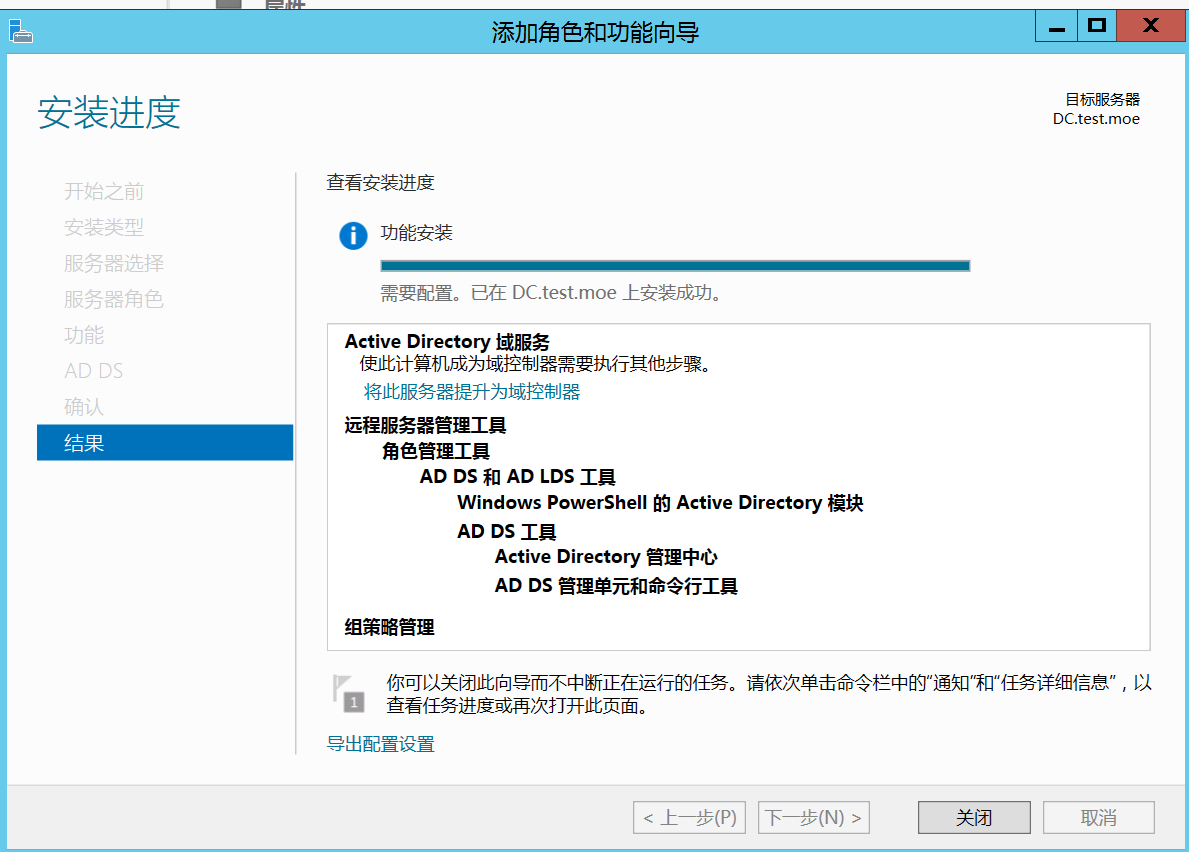Click the notification flag icon
The image size is (1189, 852).
tap(347, 692)
